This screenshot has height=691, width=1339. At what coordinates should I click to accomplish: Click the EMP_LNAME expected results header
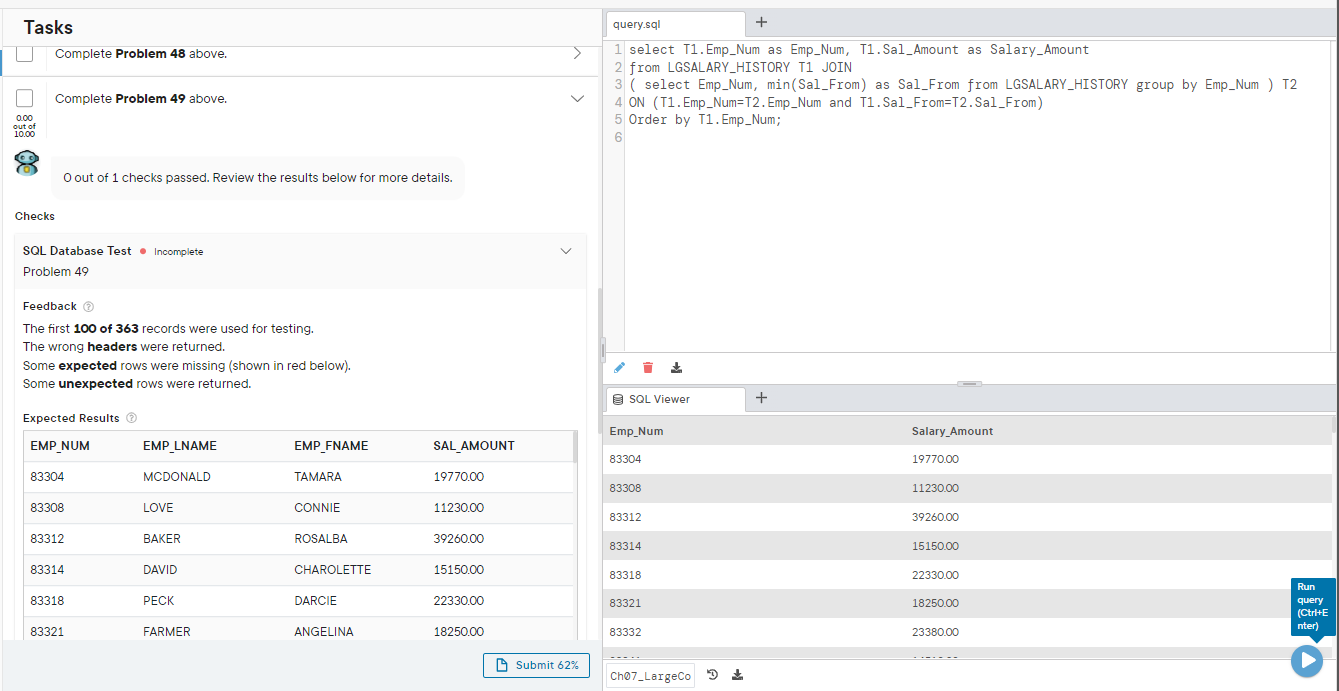(180, 446)
